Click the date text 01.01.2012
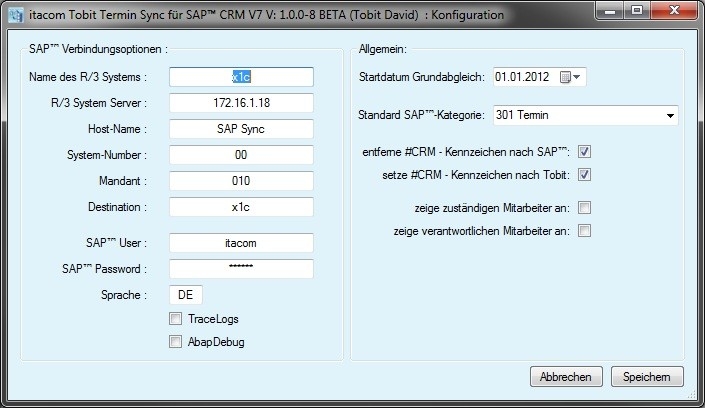Viewport: 705px width, 408px height. tap(522, 77)
